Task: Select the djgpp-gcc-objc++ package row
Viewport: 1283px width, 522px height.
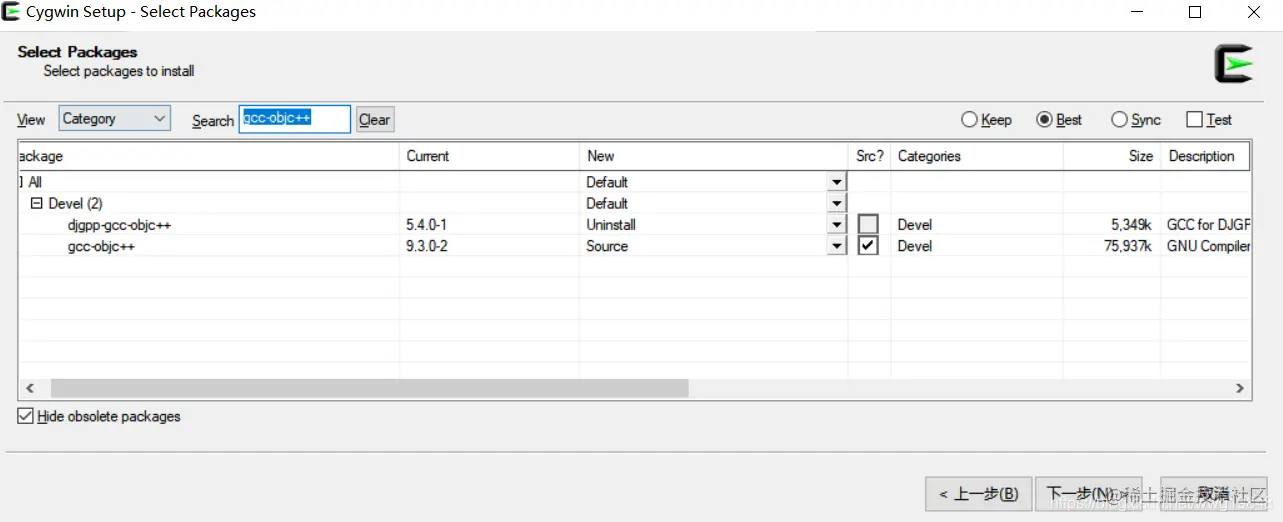Action: coord(634,225)
